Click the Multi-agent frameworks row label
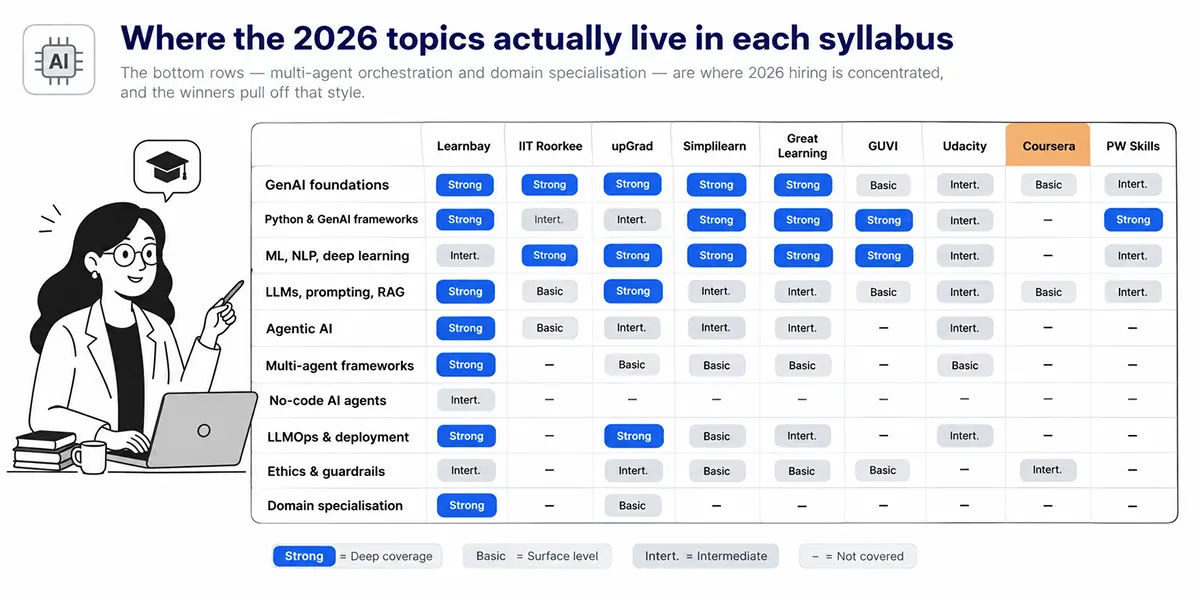The width and height of the screenshot is (1200, 600). (x=340, y=366)
